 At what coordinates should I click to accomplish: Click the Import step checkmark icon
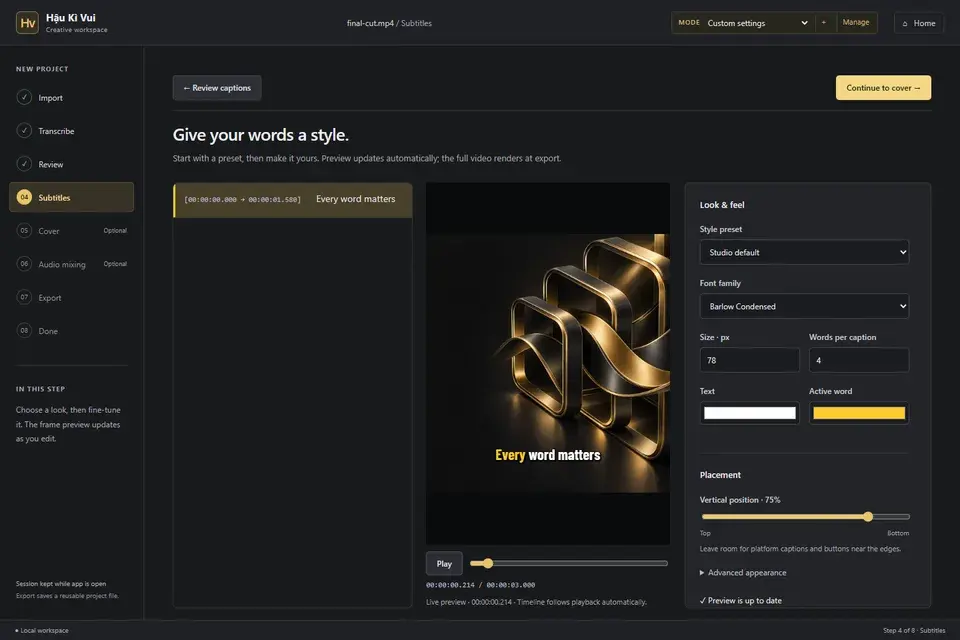(x=24, y=97)
